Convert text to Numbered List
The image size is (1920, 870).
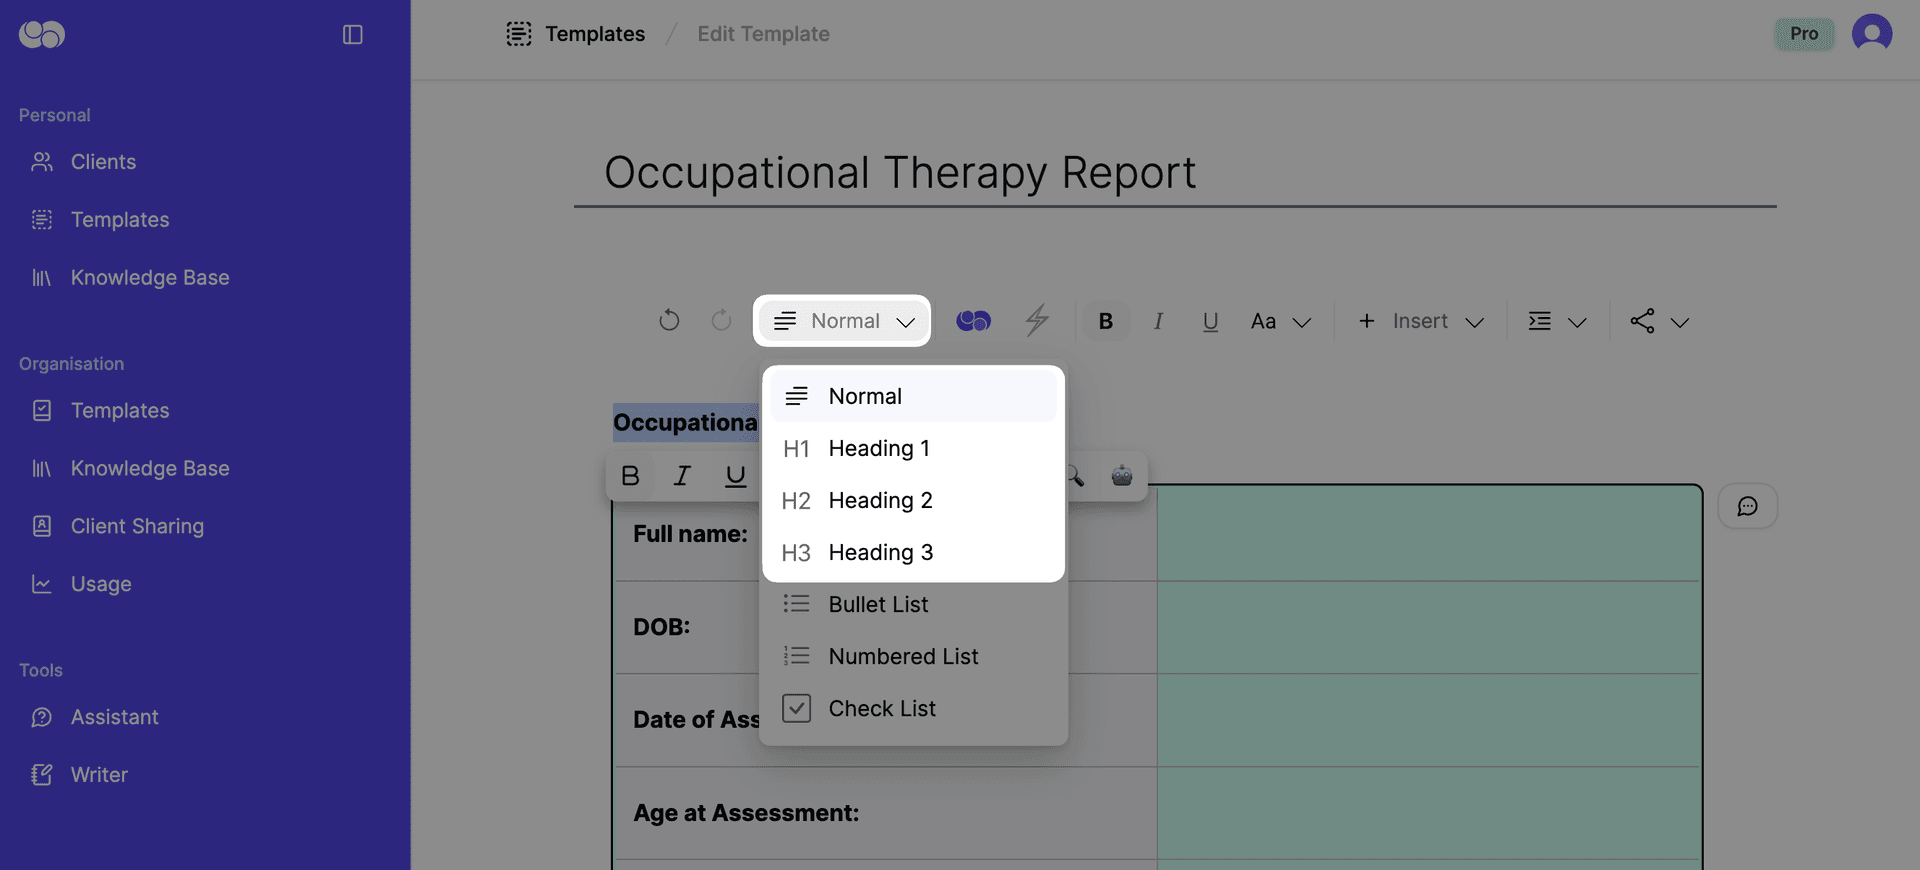point(913,656)
